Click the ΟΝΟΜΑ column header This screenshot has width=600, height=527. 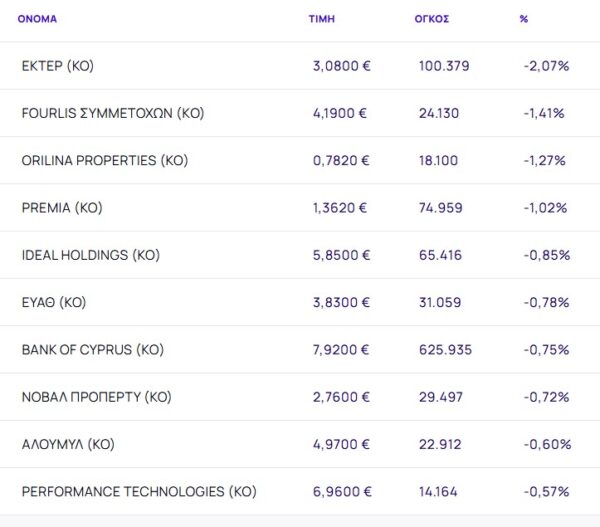point(37,19)
